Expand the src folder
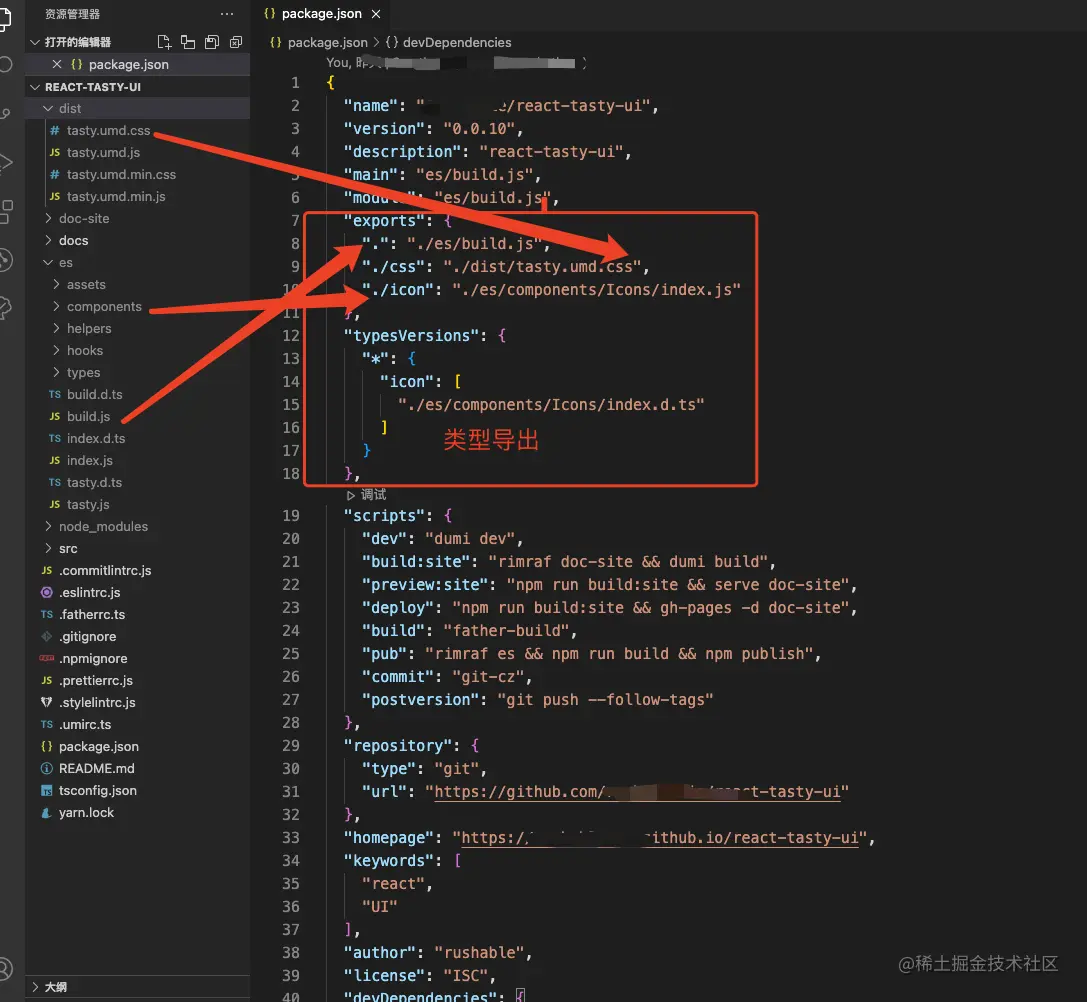This screenshot has width=1087, height=1002. (x=48, y=548)
